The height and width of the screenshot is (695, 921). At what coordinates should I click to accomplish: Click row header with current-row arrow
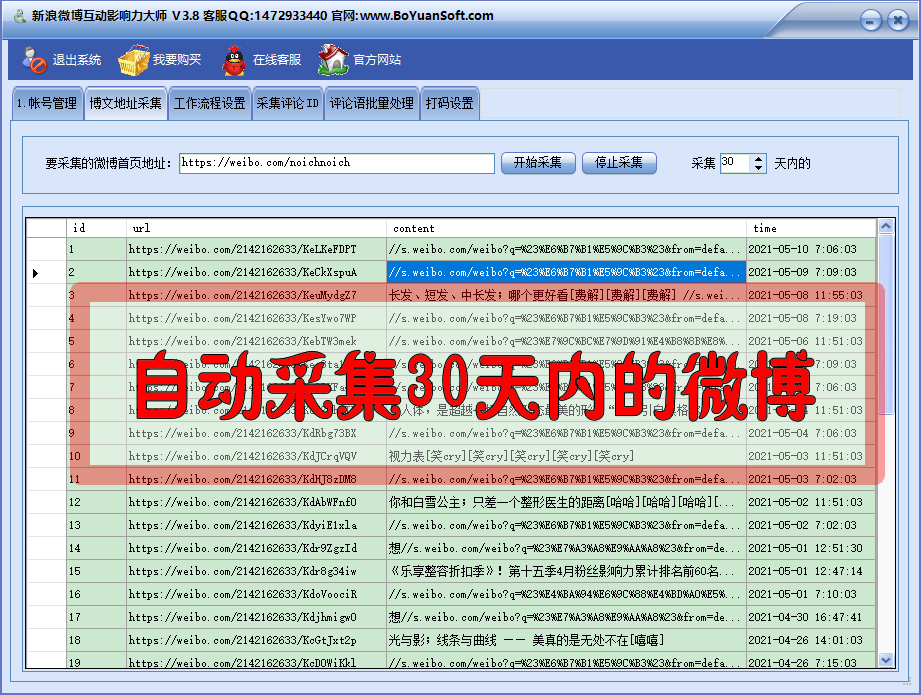point(46,272)
